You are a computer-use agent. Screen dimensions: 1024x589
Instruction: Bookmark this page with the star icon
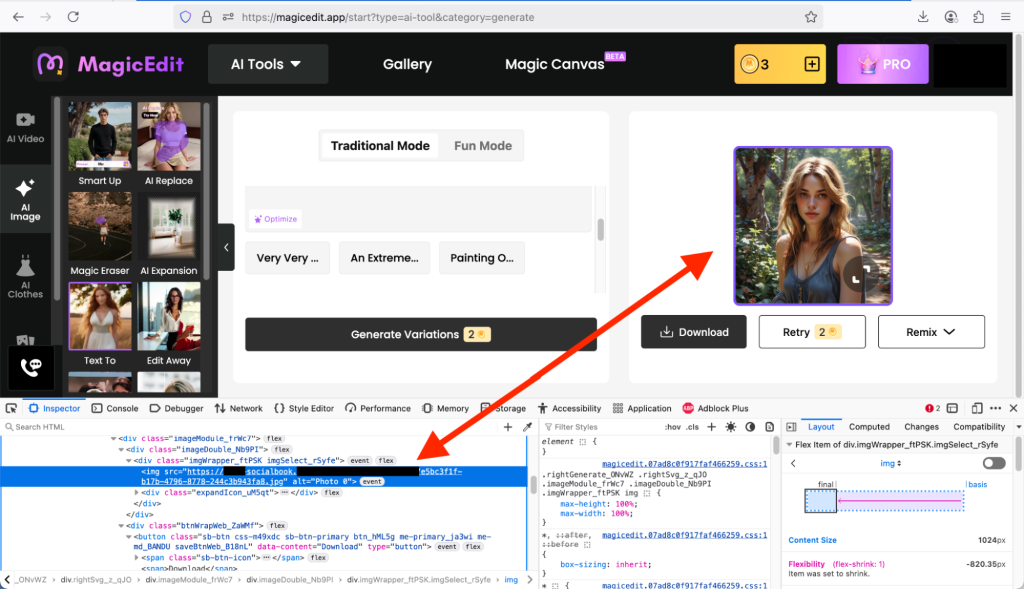coord(810,17)
